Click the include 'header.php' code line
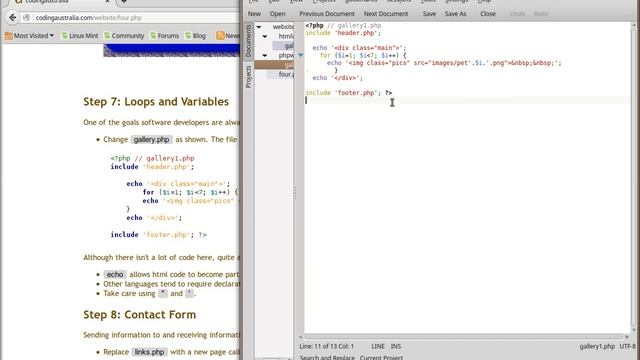This screenshot has width=640, height=360. 343,33
